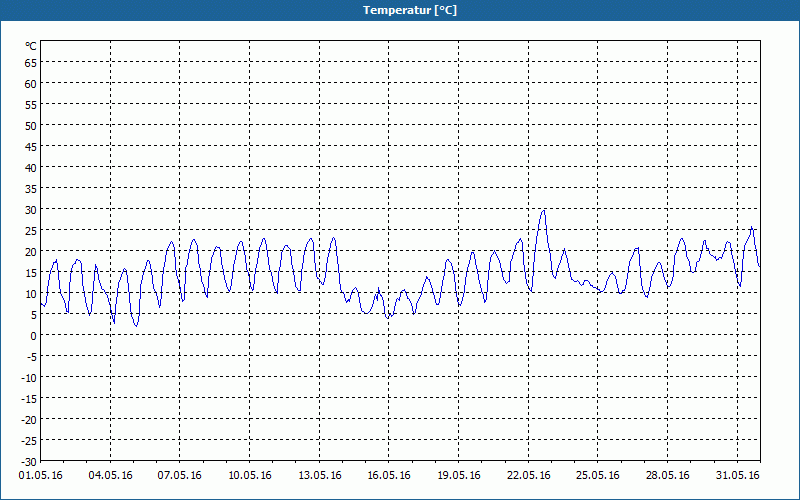Select the -10 y-axis label

(x=29, y=378)
